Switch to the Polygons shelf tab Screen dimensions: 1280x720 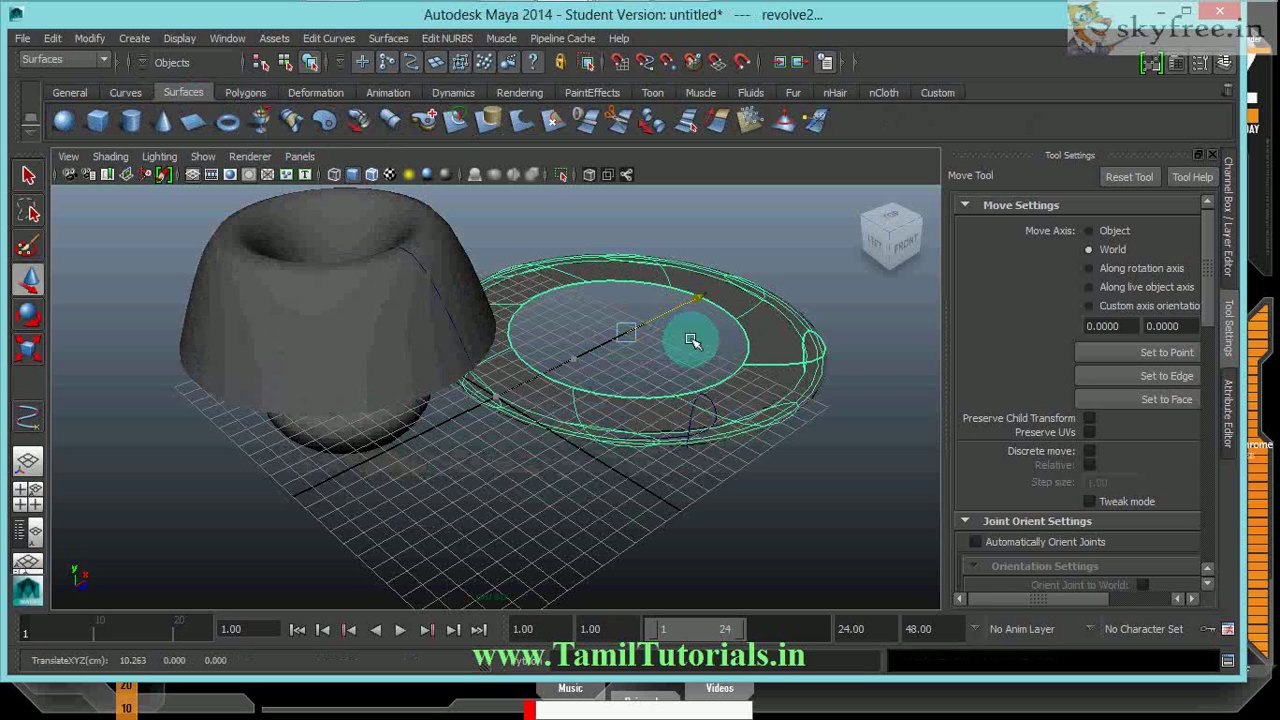coord(245,93)
